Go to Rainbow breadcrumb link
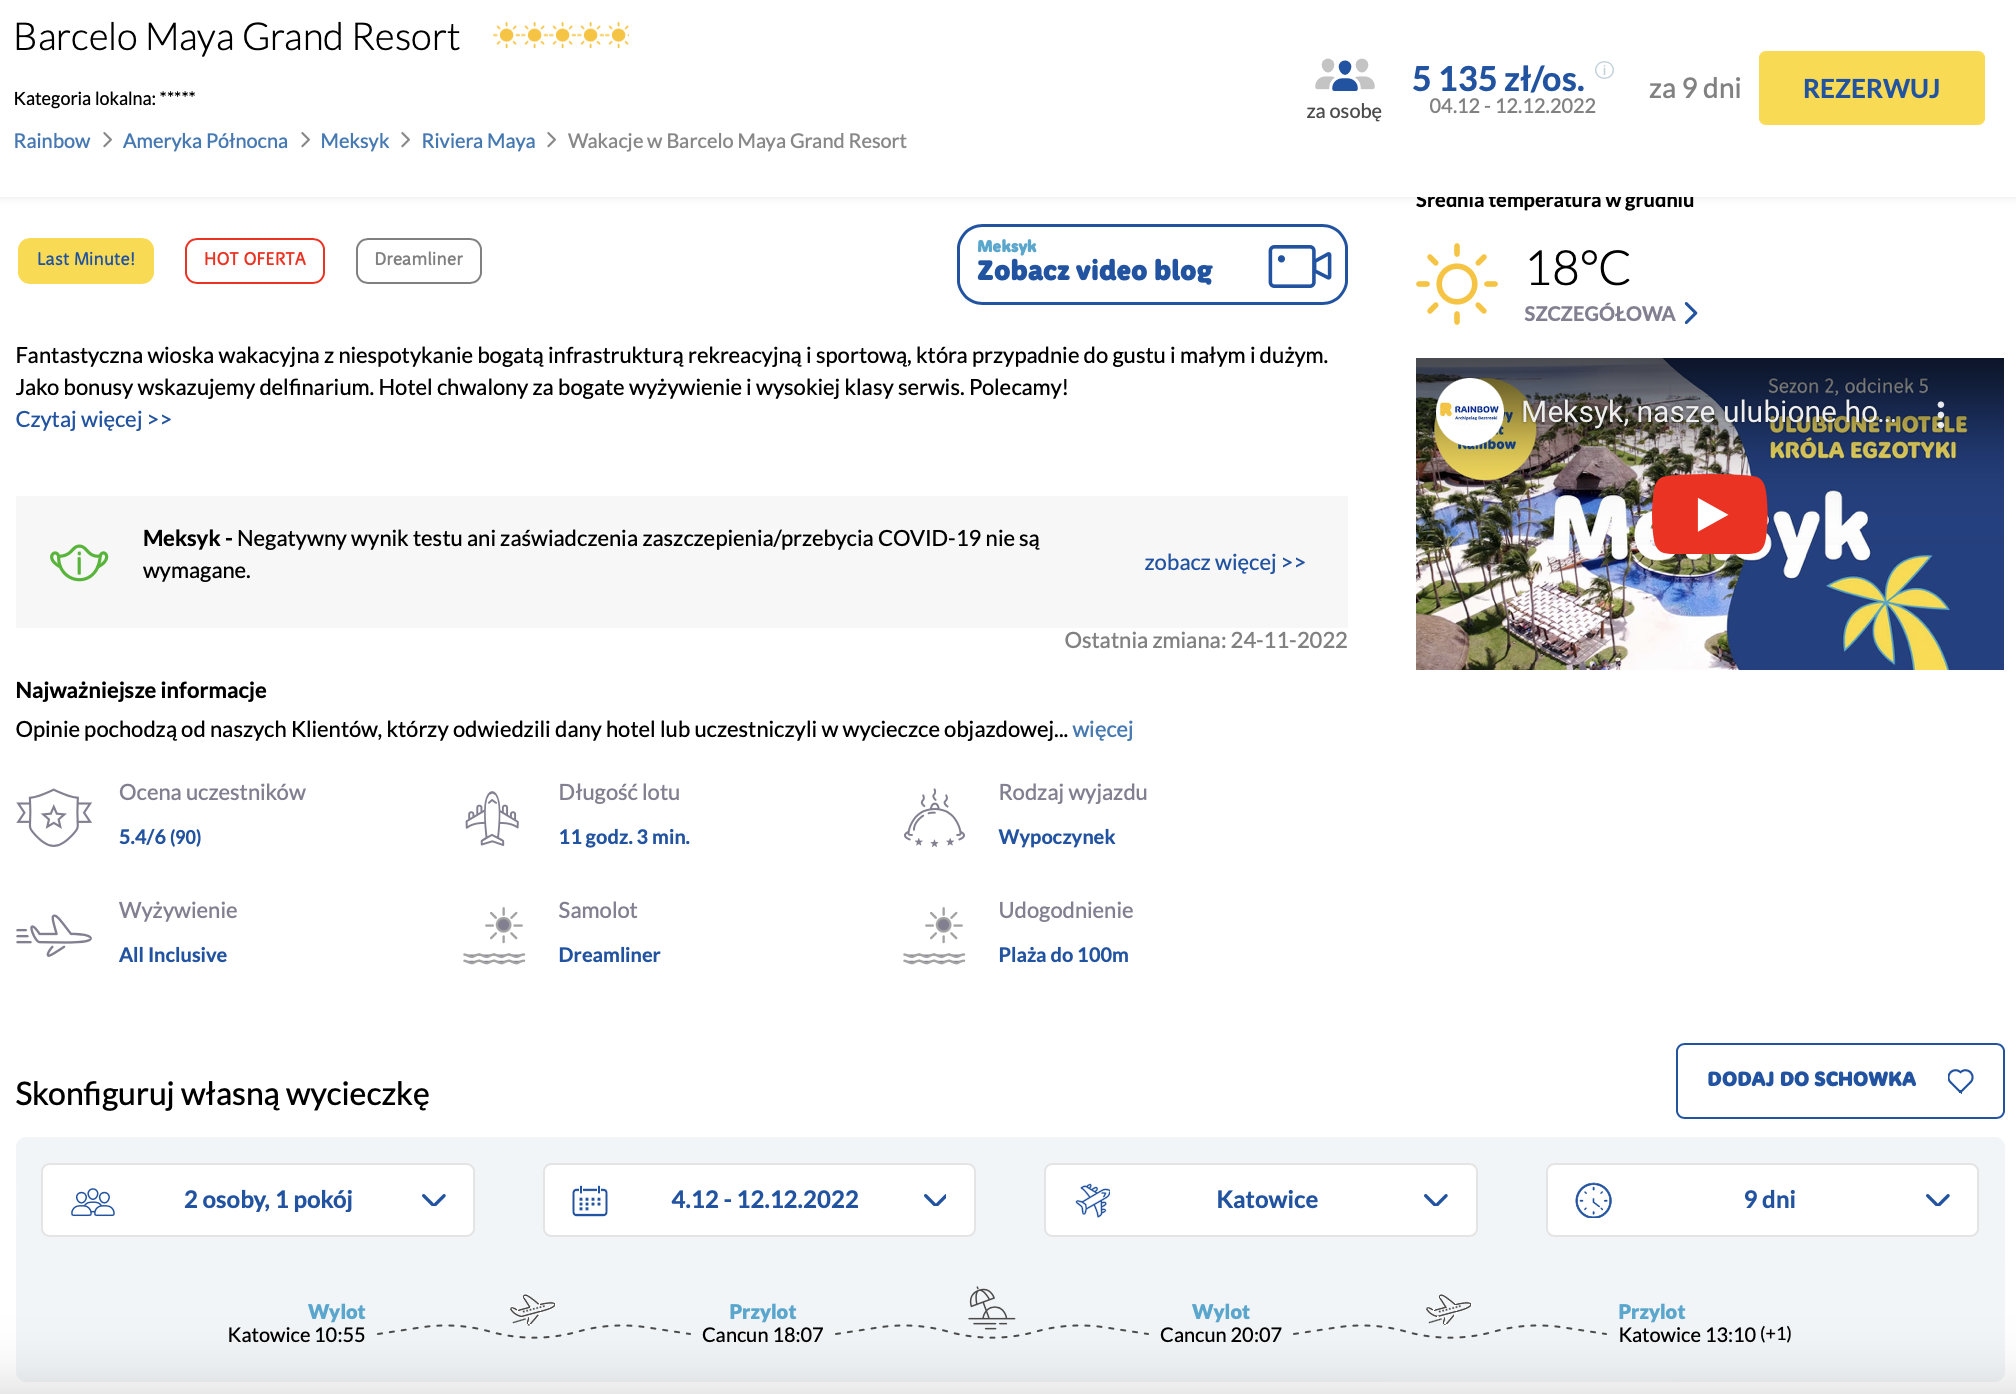Viewport: 2016px width, 1394px height. pyautogui.click(x=52, y=141)
